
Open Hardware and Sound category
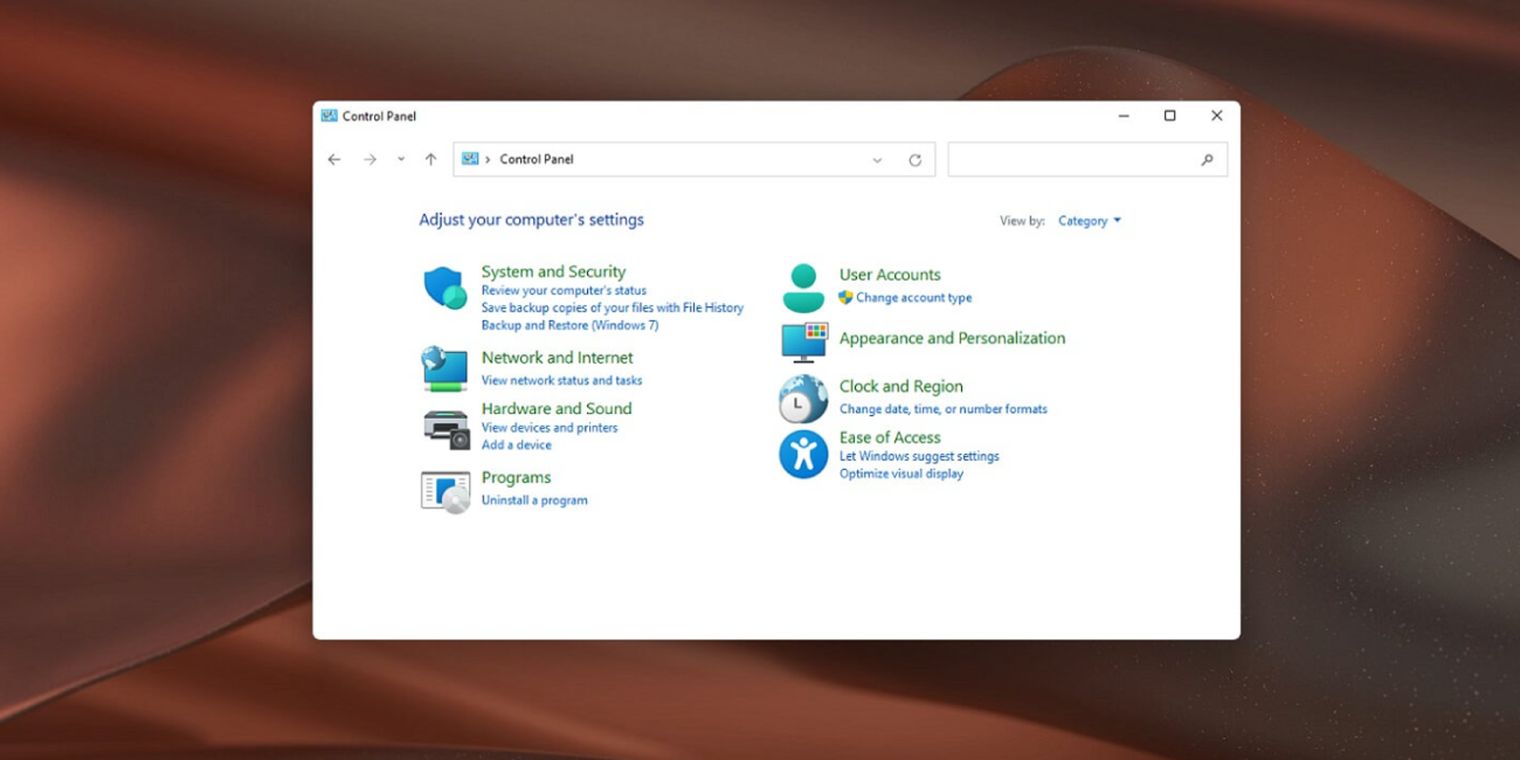click(x=556, y=408)
